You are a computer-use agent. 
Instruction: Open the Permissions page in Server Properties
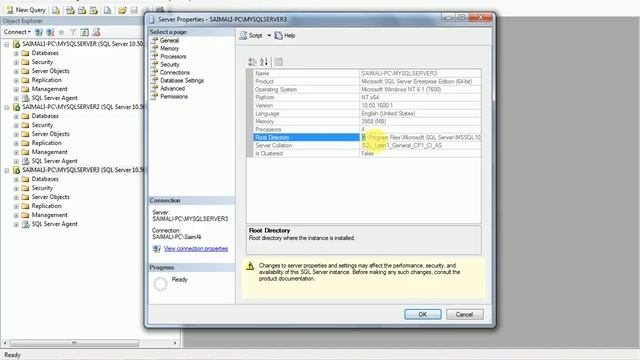click(174, 96)
